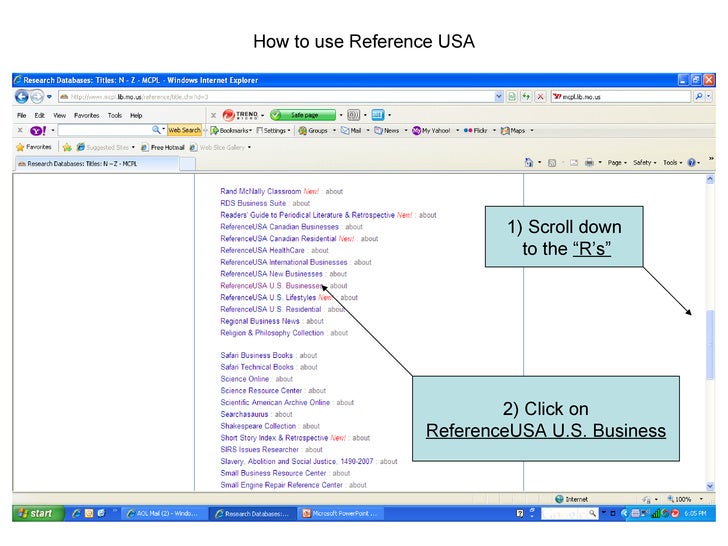
Task: Open the command bar Tools dropdown
Action: [672, 162]
